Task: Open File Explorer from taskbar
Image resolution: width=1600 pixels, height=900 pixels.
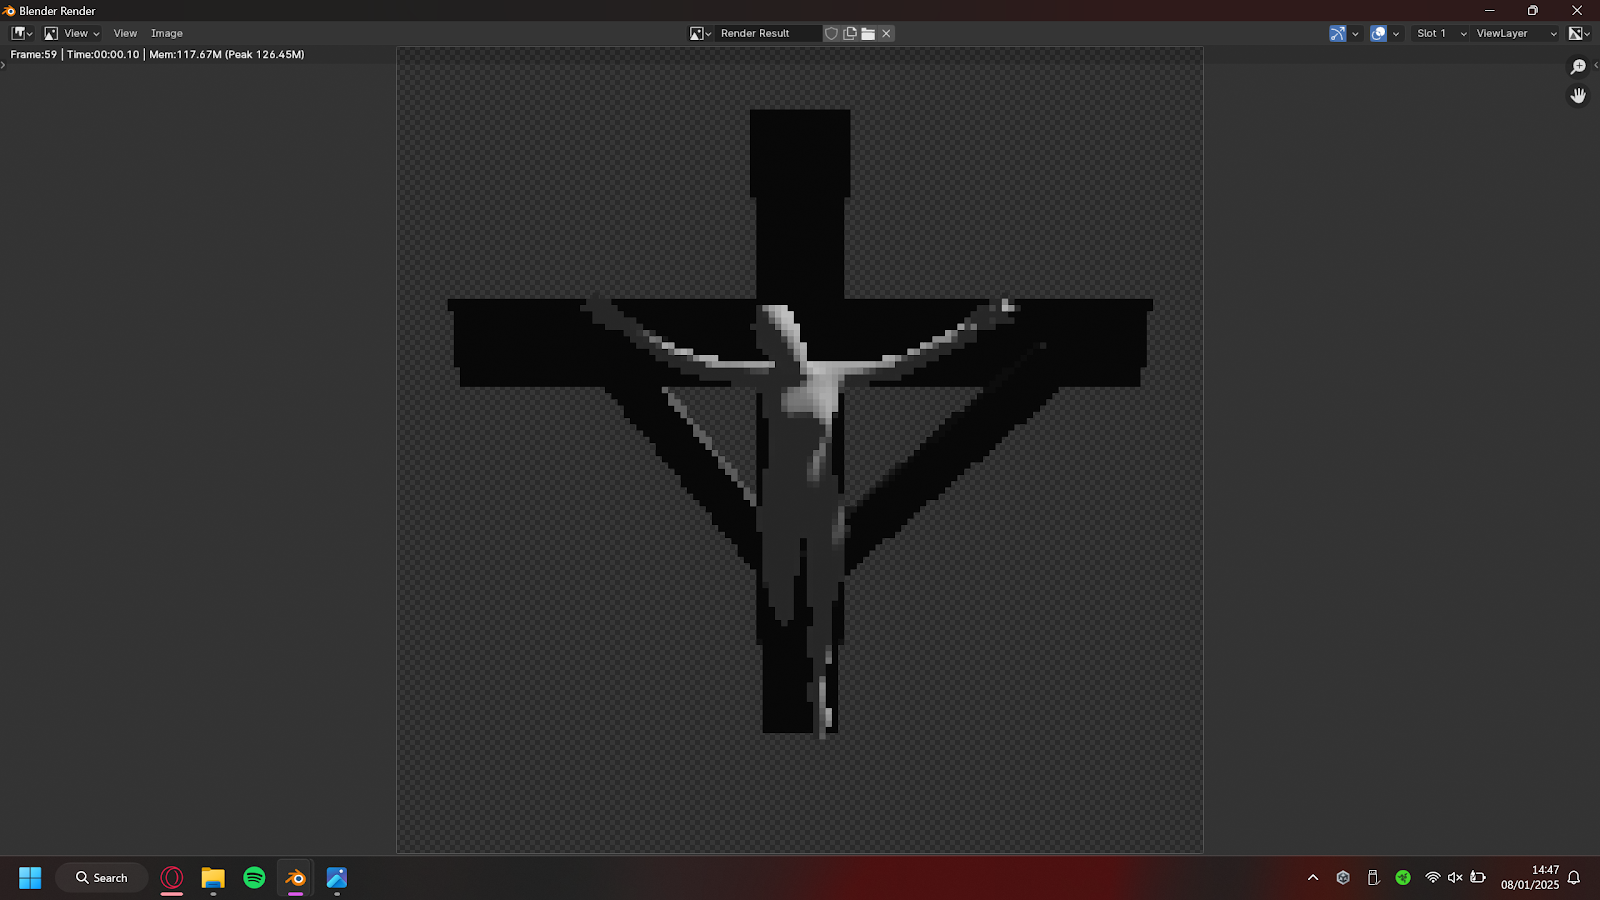Action: (213, 878)
